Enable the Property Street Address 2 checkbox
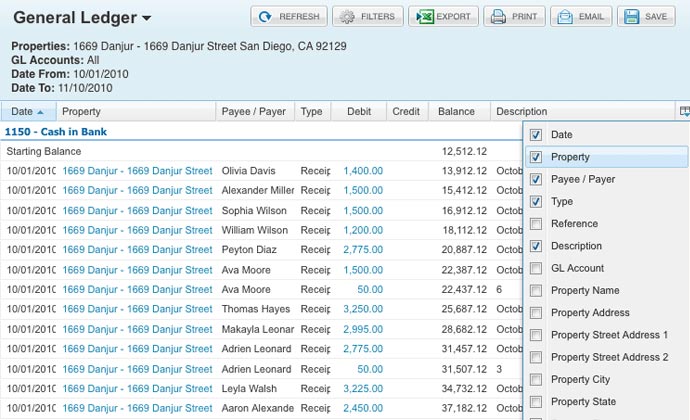This screenshot has width=690, height=420. click(x=536, y=357)
